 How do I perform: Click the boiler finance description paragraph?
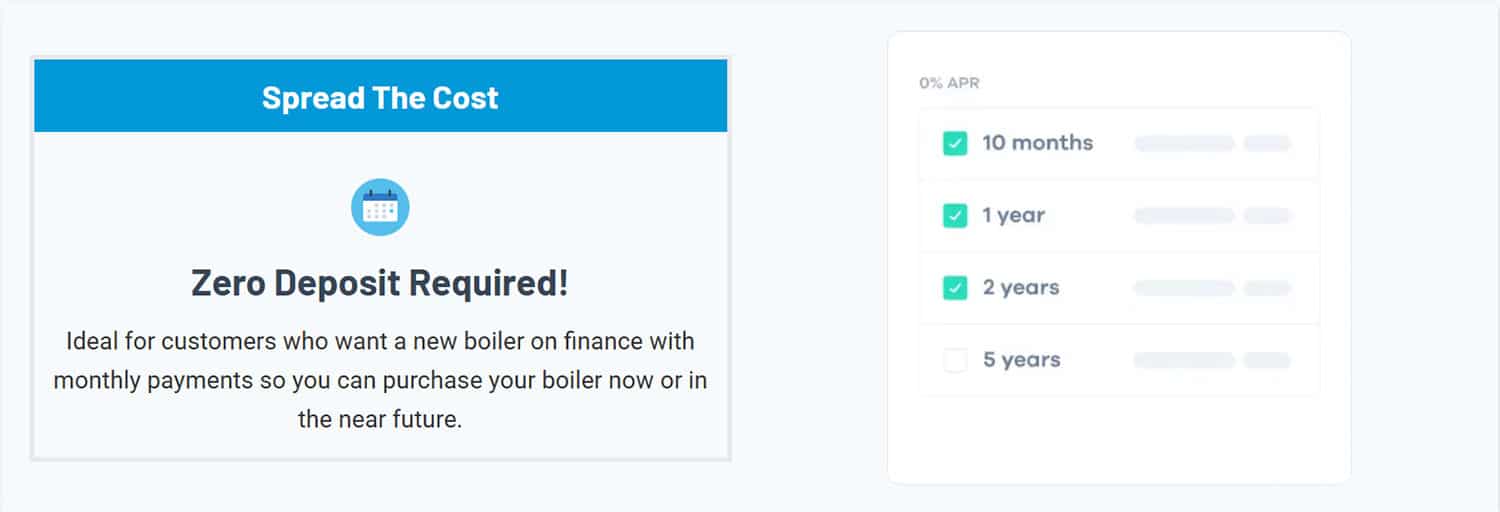tap(380, 380)
